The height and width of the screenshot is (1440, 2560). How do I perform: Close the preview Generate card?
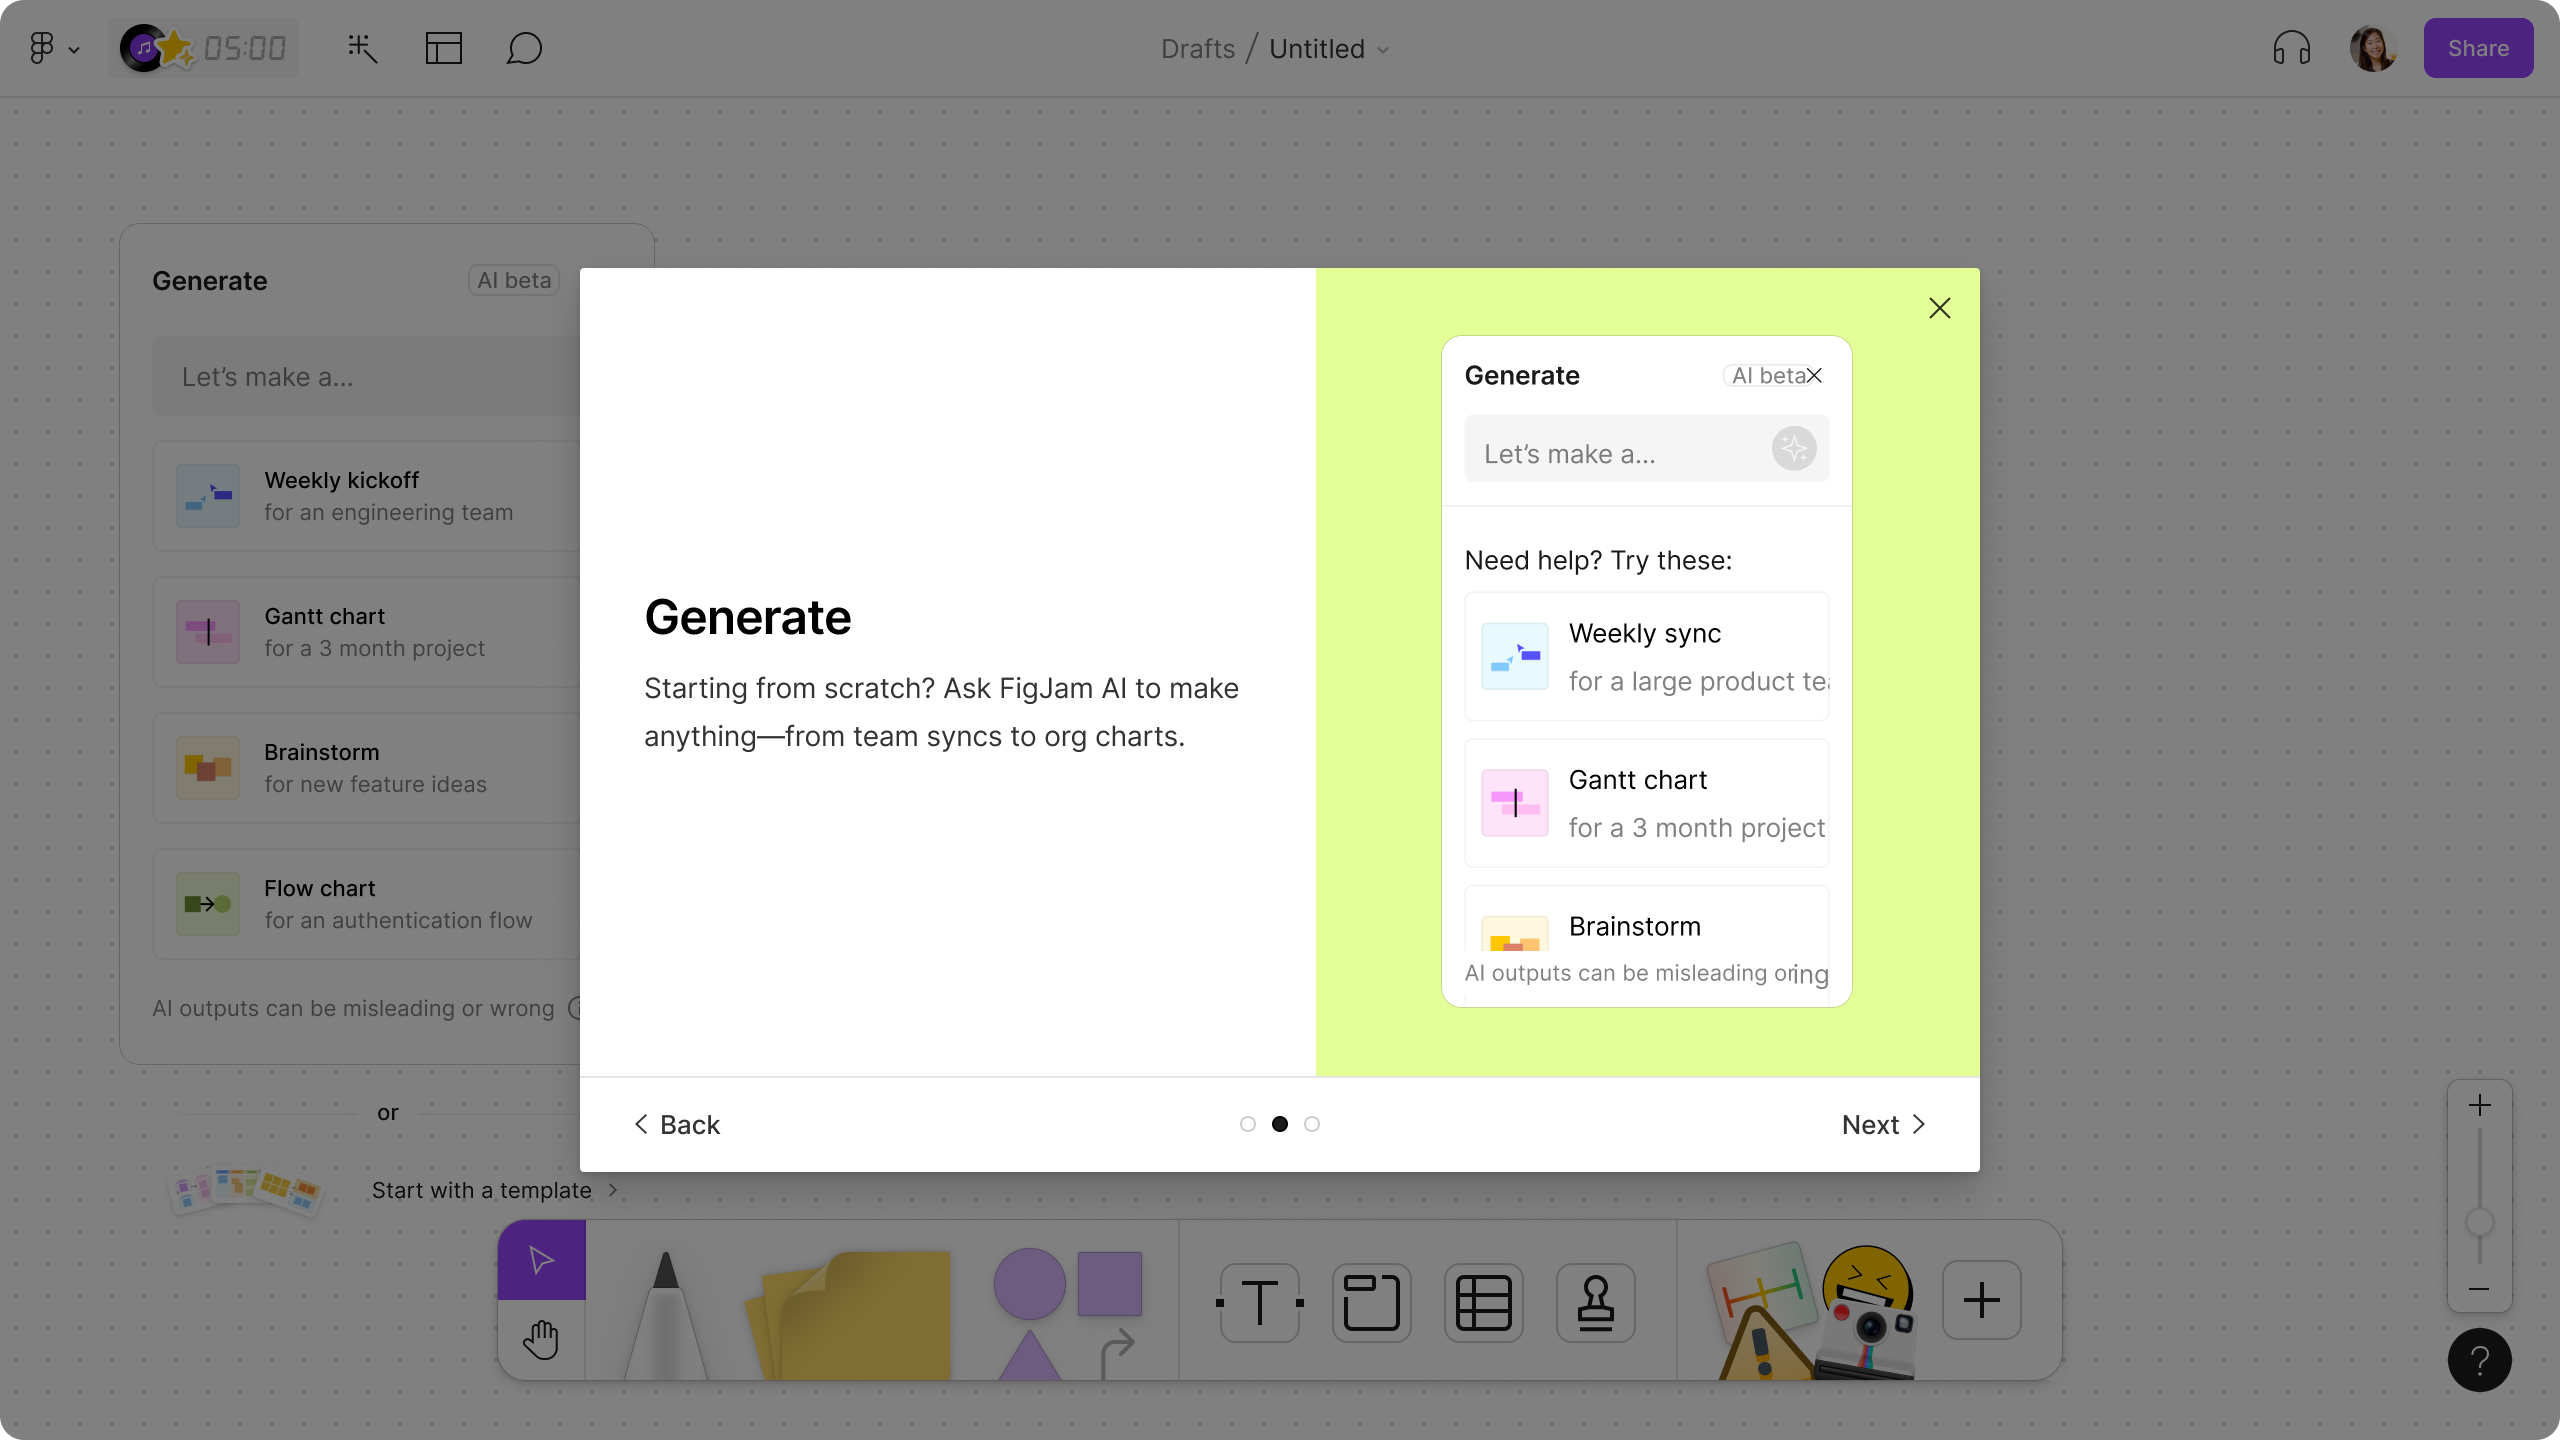(1815, 376)
